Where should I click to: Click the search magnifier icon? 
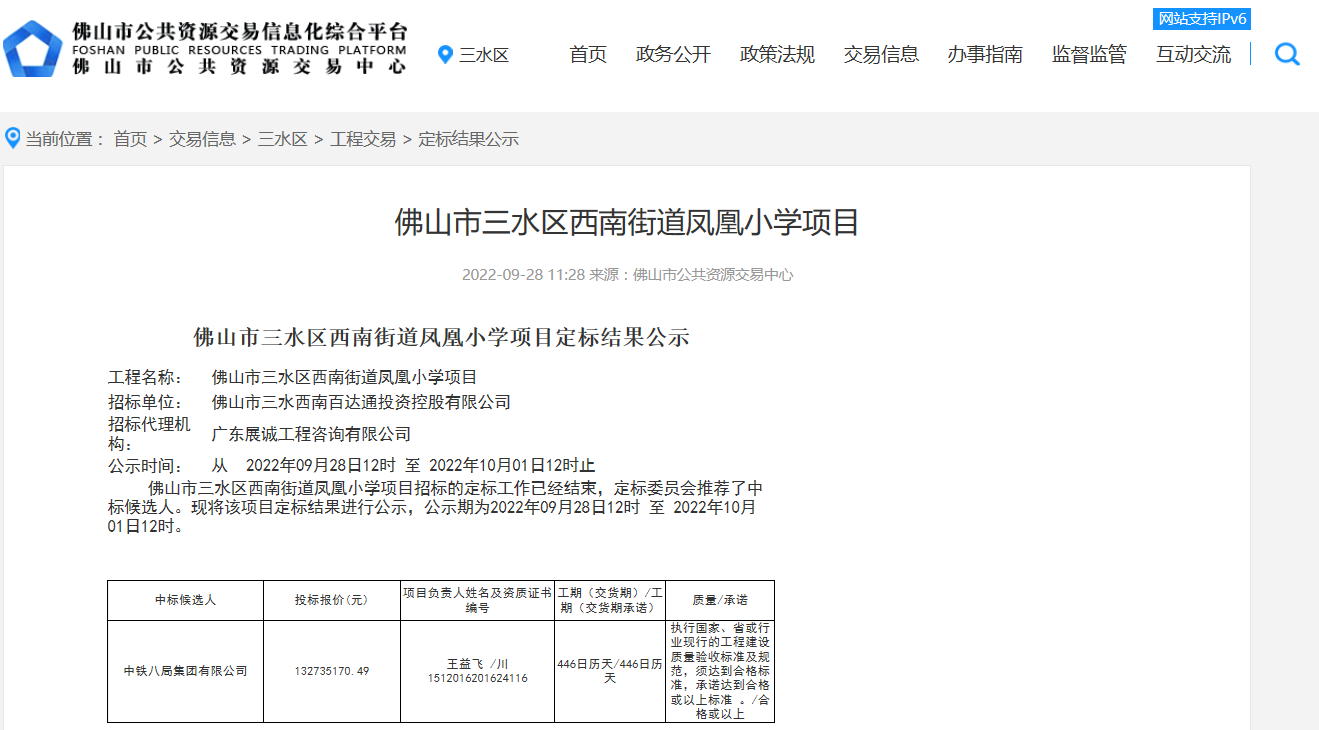(x=1286, y=55)
